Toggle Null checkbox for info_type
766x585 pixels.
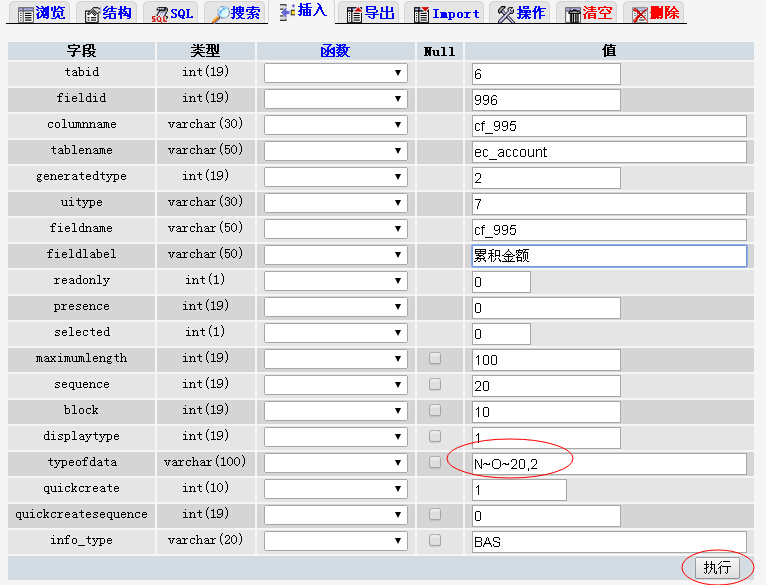pyautogui.click(x=435, y=540)
